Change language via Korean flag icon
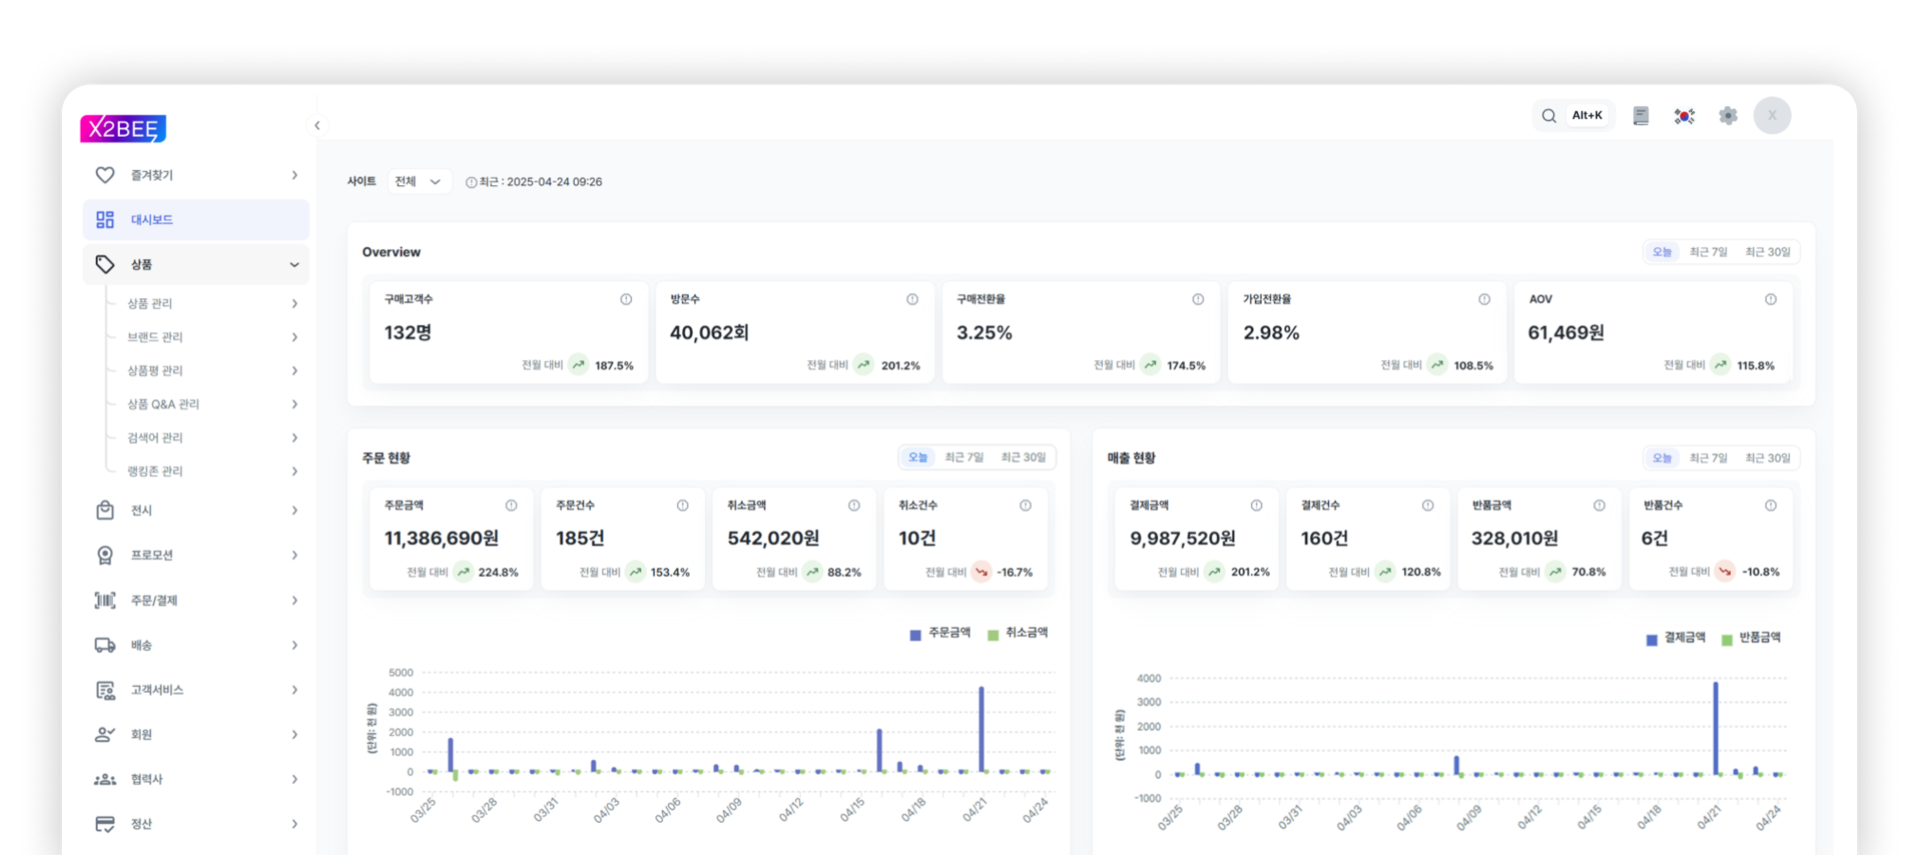 click(x=1684, y=116)
